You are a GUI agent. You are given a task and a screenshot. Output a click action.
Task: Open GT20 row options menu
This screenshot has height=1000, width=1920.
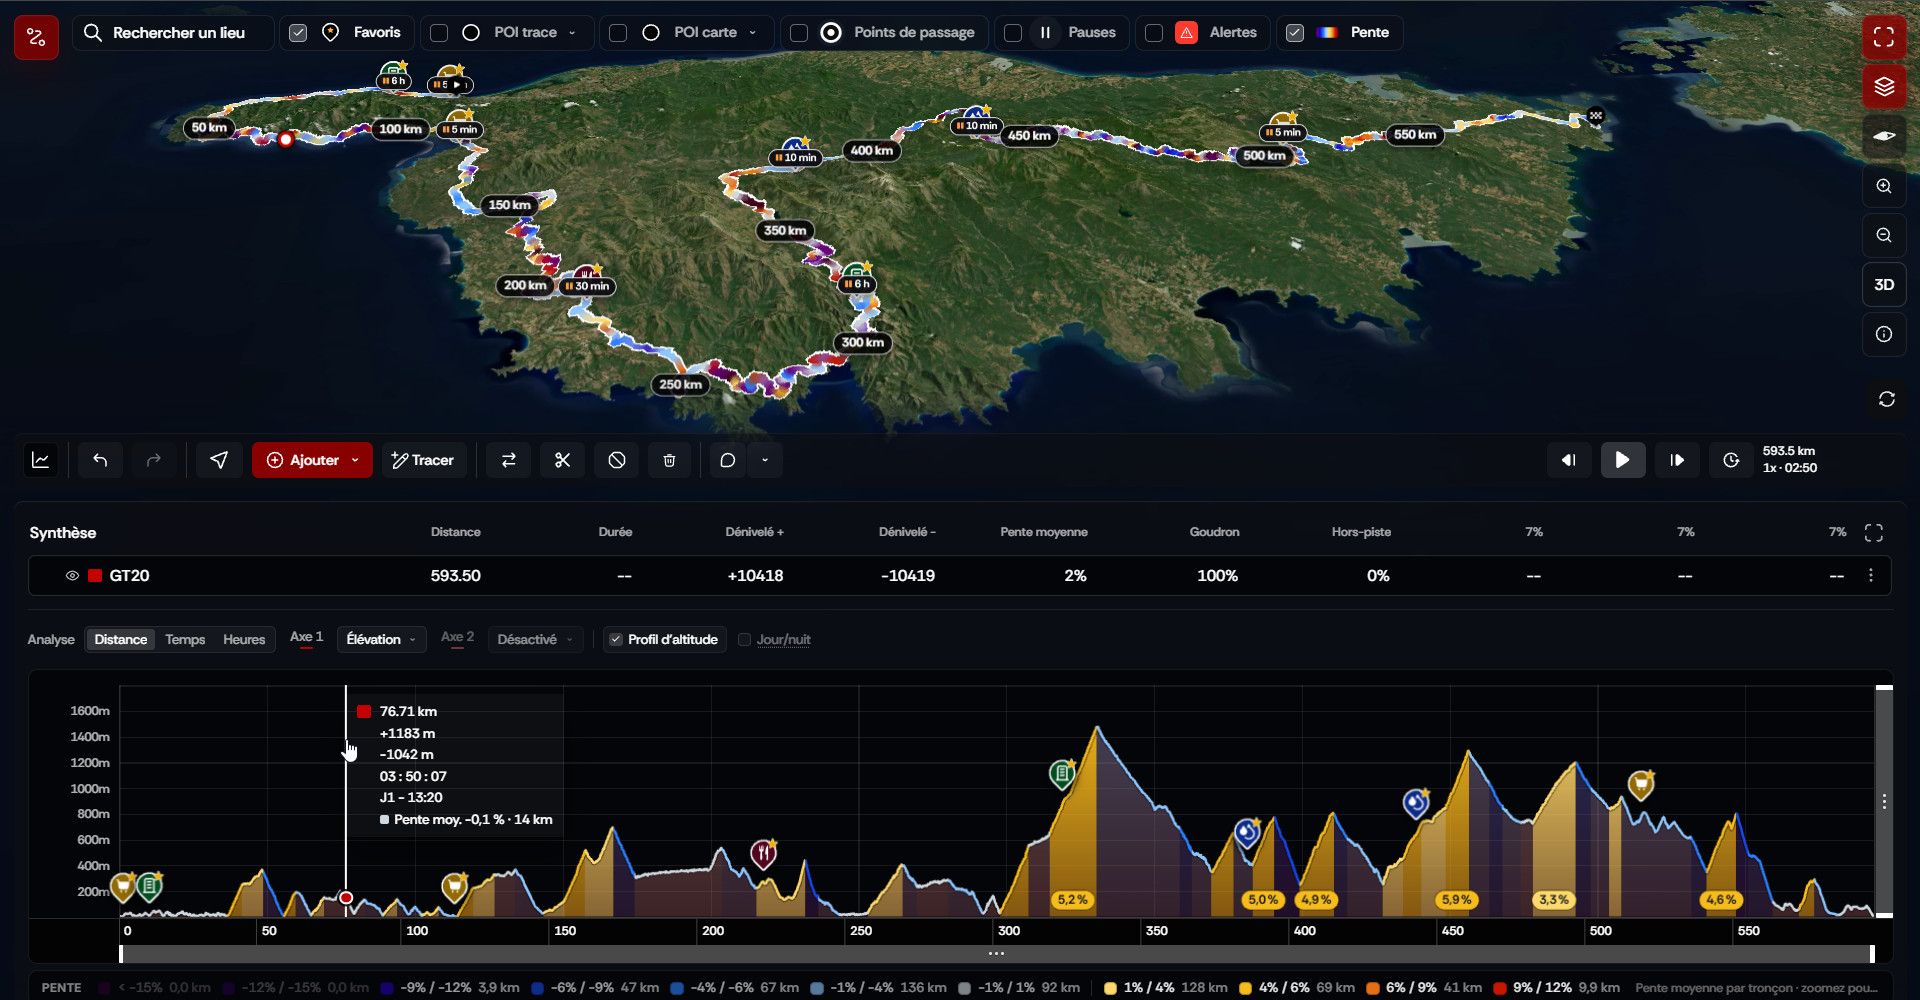point(1871,576)
